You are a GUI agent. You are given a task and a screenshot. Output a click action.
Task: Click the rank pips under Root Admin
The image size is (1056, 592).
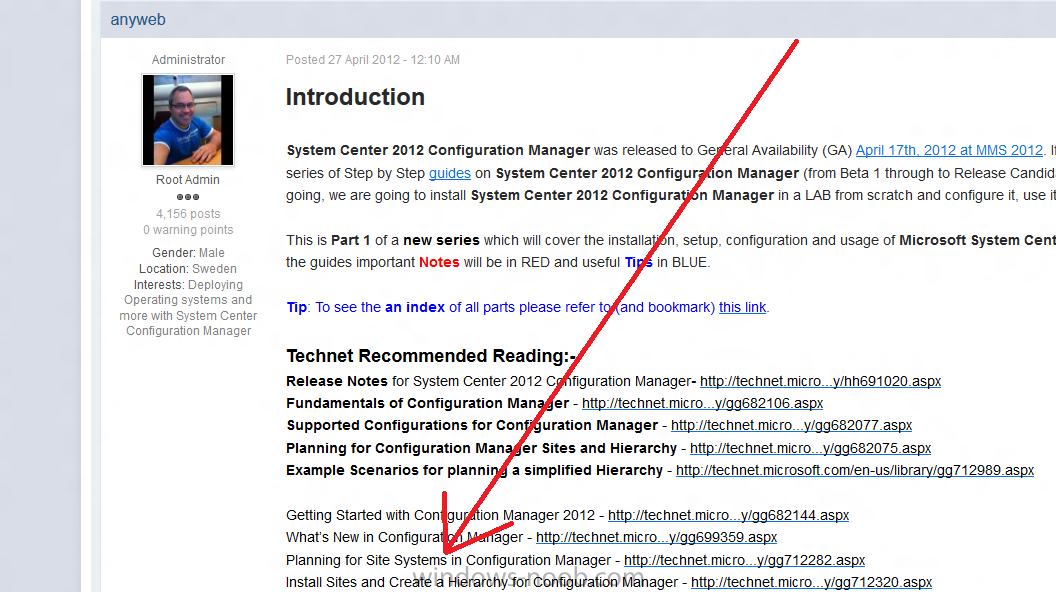(188, 197)
